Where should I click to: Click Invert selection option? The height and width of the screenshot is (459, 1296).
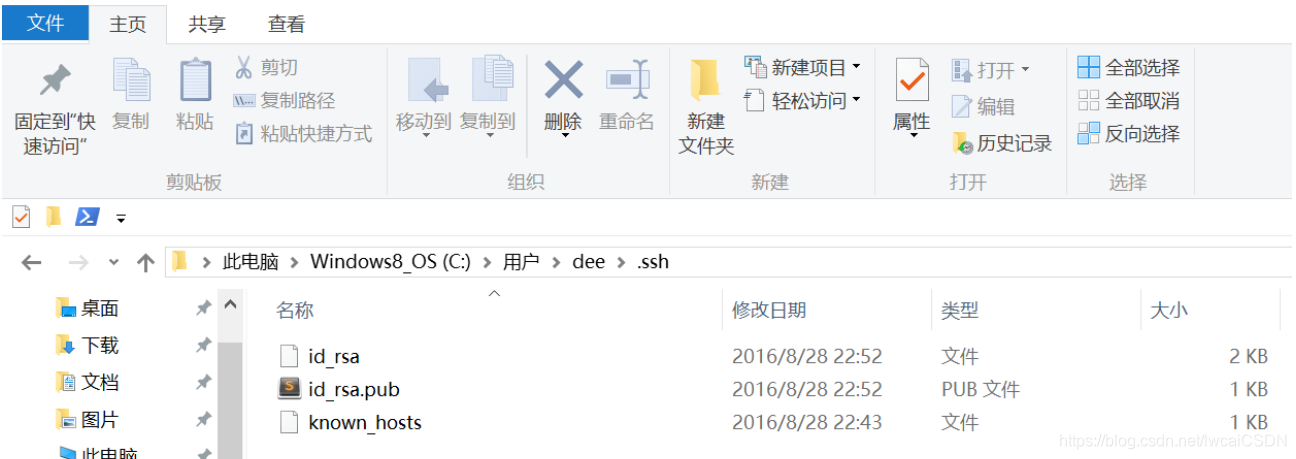pos(1128,134)
